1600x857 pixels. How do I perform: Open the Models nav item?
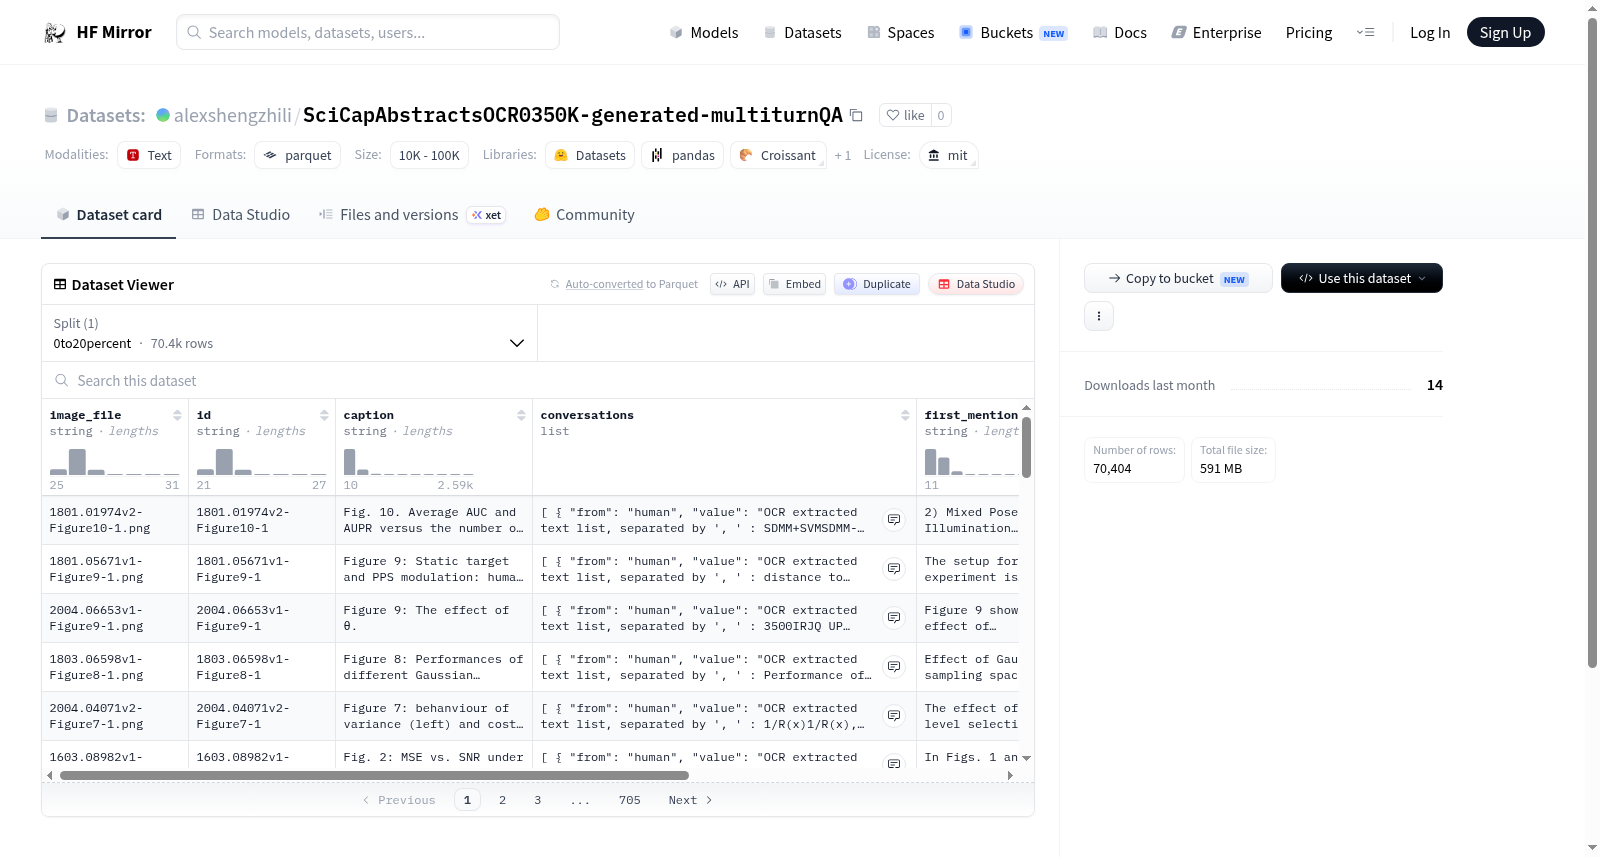pyautogui.click(x=704, y=32)
